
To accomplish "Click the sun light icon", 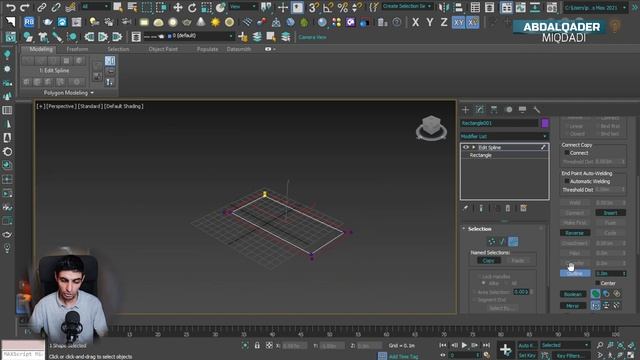I will pos(215,22).
